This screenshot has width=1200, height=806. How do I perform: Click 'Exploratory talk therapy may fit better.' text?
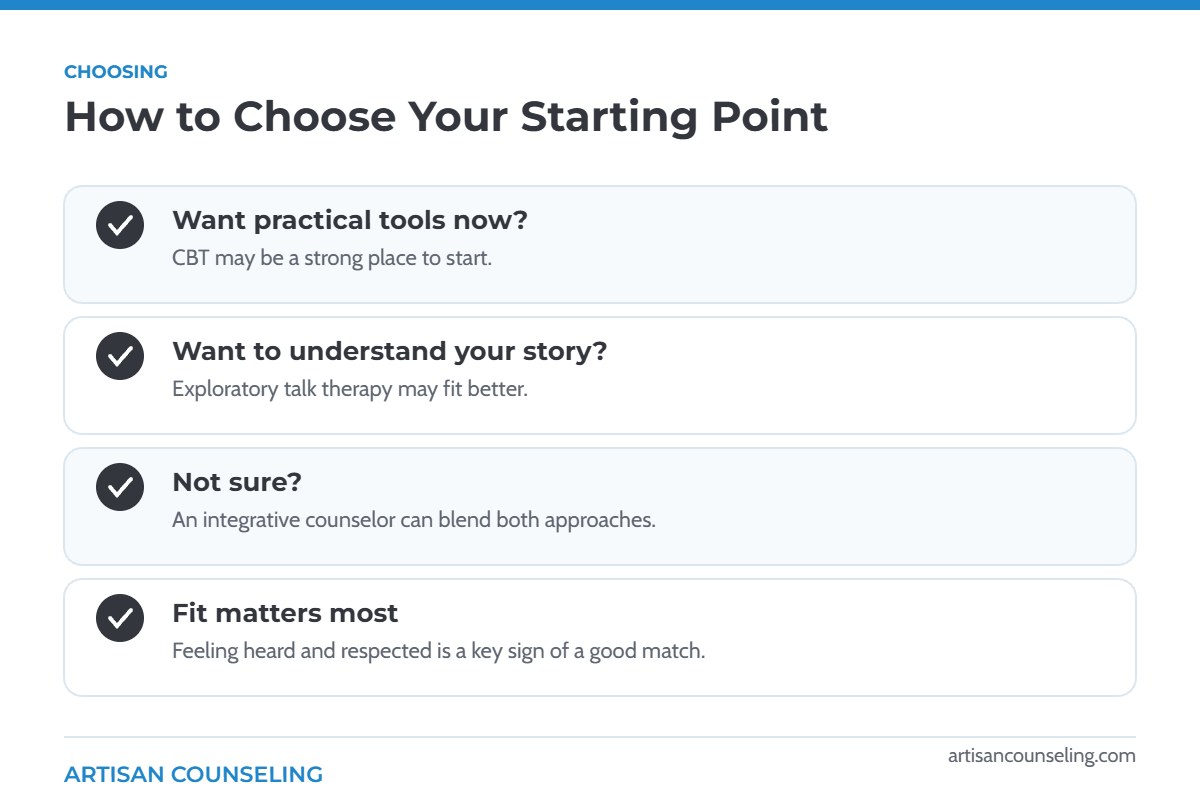[350, 389]
